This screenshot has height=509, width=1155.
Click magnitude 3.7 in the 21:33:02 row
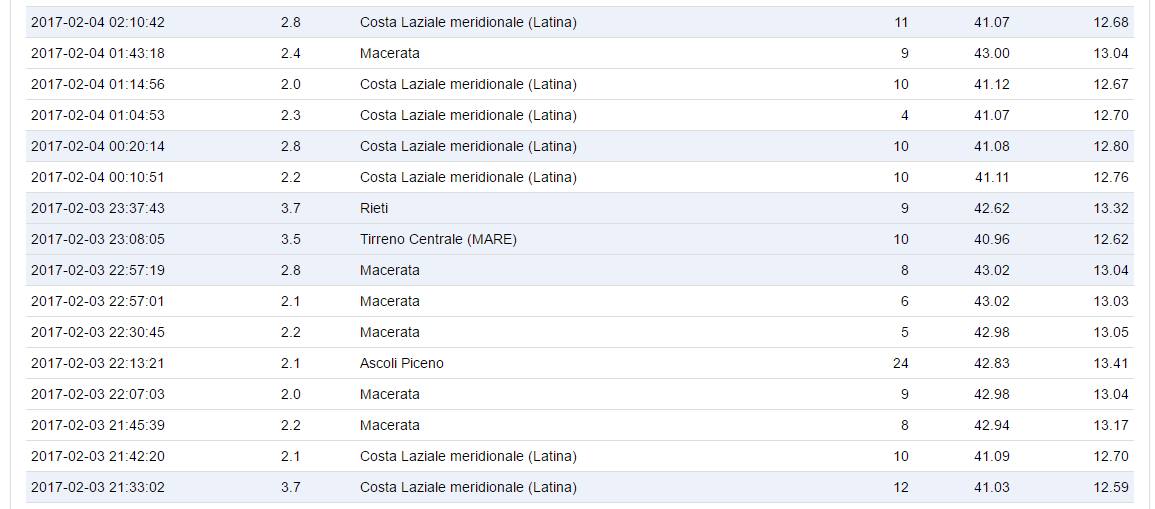coord(291,487)
